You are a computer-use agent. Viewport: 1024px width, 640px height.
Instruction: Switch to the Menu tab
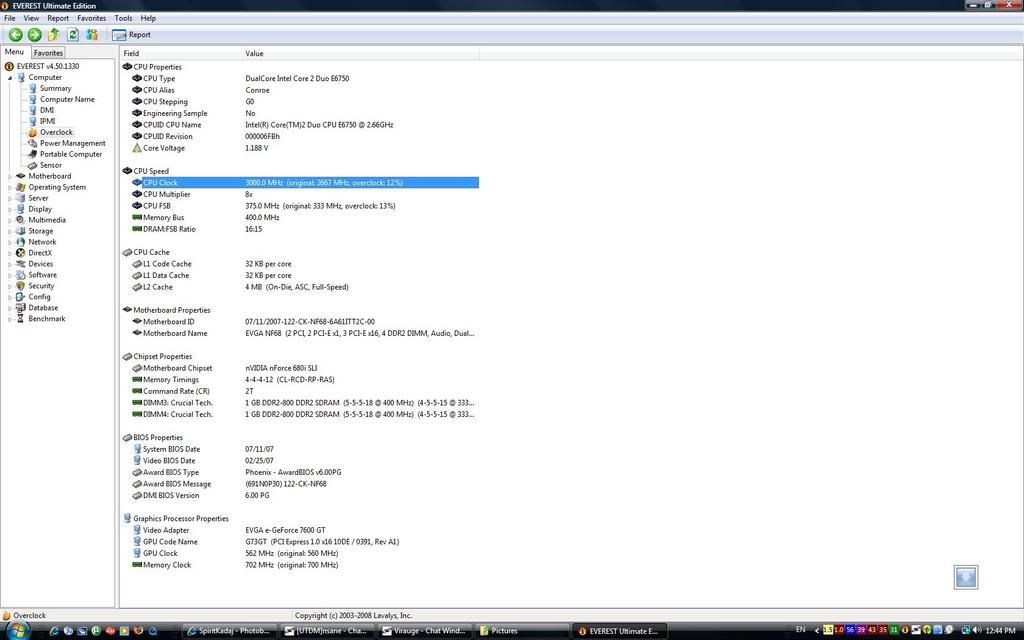click(14, 52)
